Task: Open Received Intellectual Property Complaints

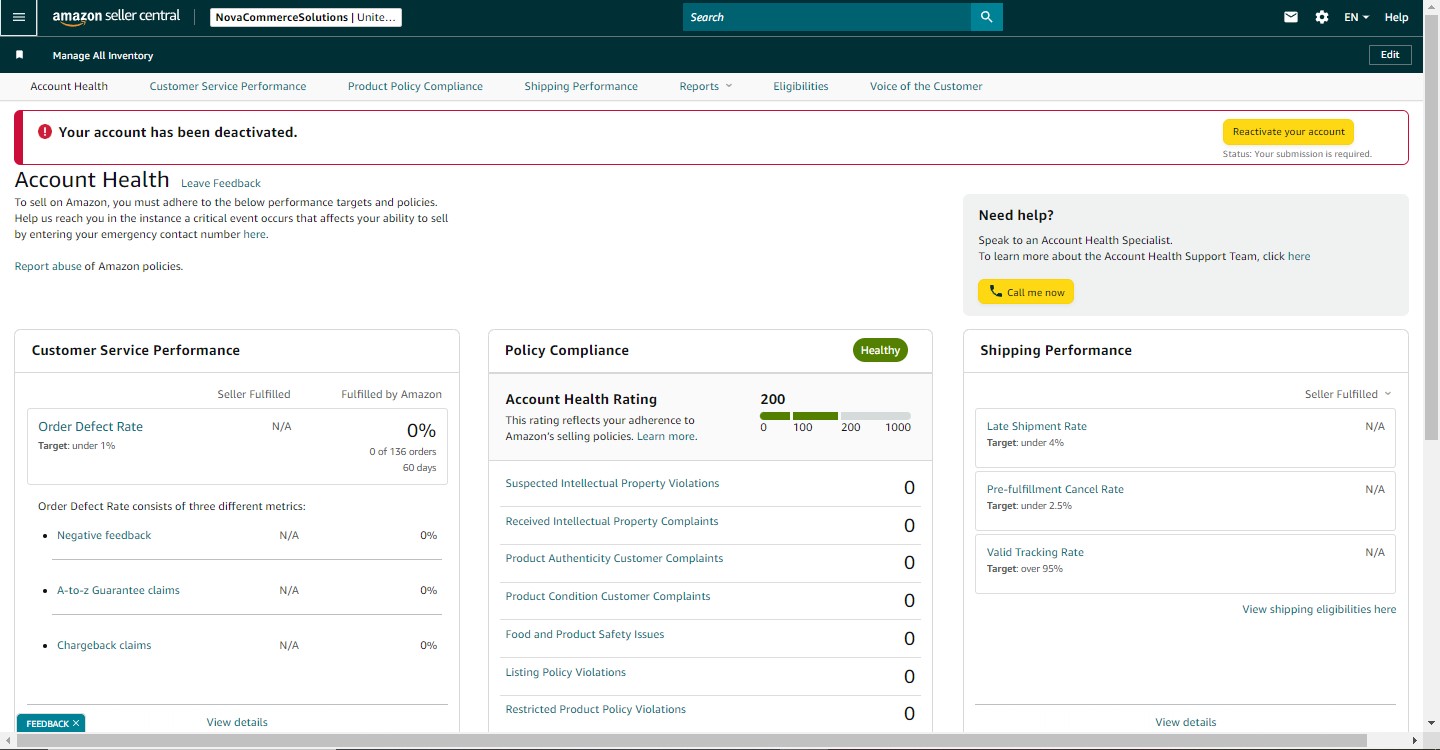Action: 612,521
